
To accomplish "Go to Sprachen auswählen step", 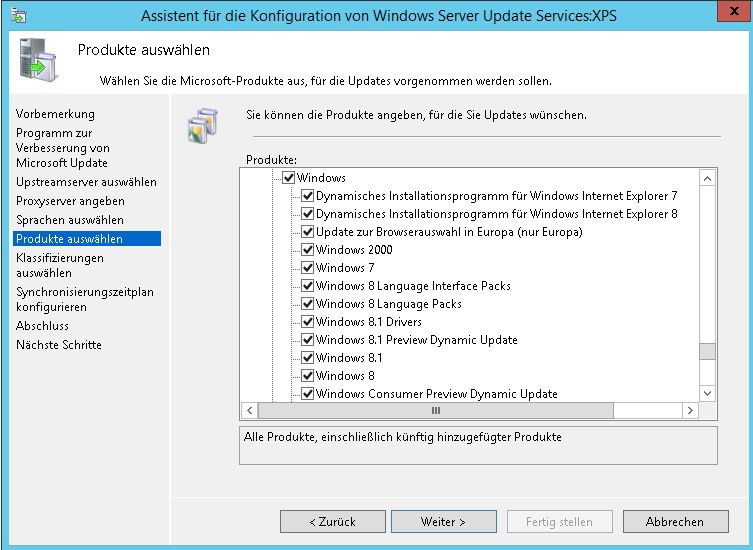I will point(70,220).
